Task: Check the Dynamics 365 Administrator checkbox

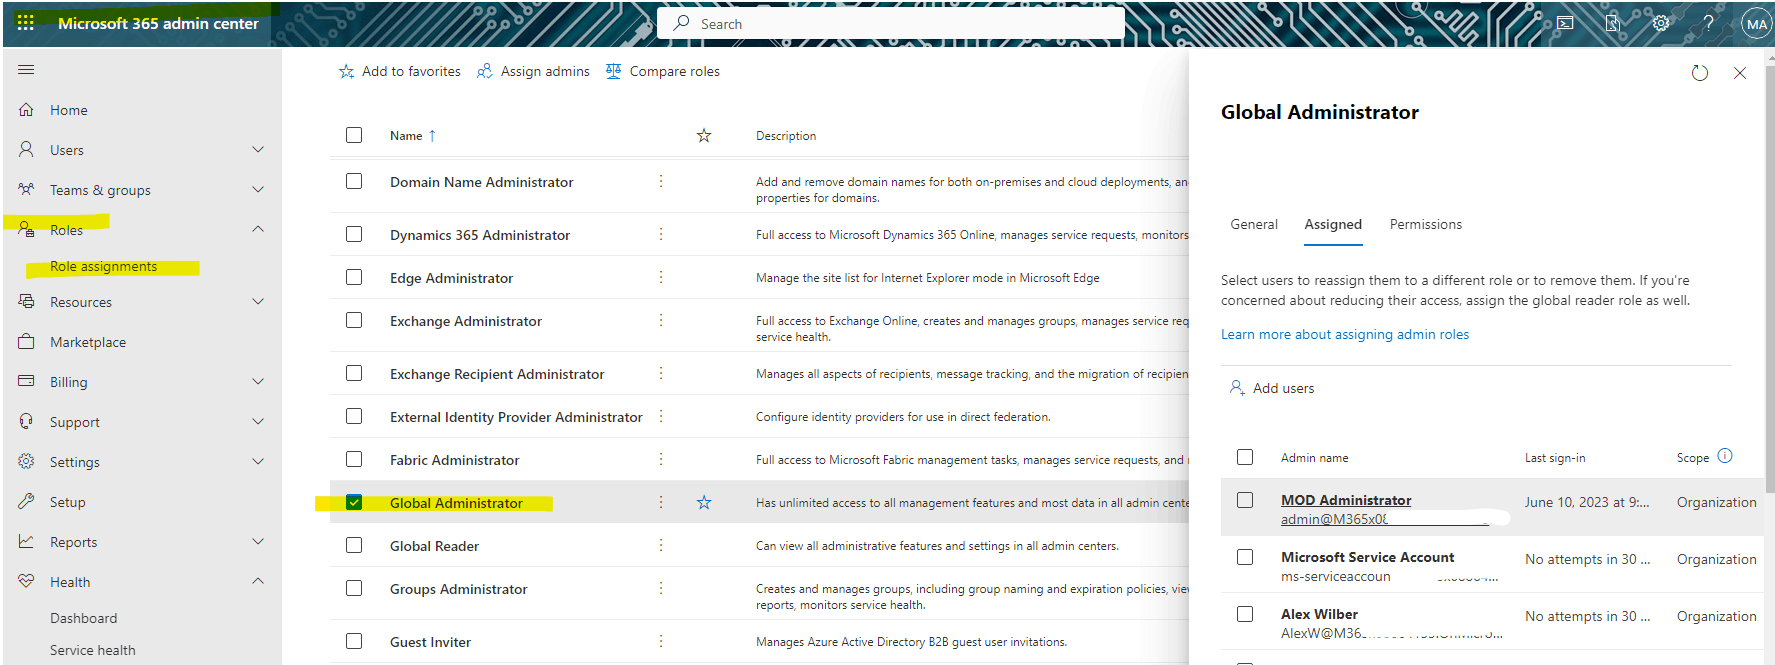Action: tap(354, 234)
